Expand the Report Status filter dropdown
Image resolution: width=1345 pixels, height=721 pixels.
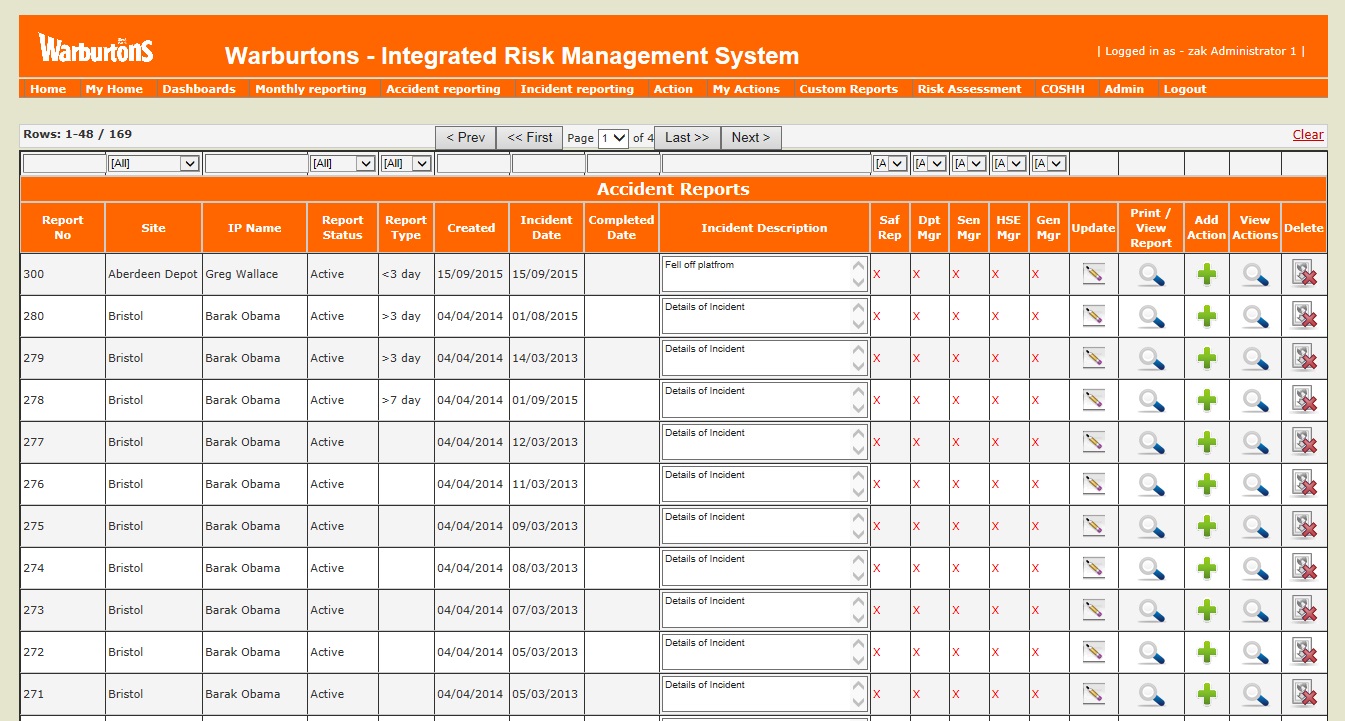342,163
